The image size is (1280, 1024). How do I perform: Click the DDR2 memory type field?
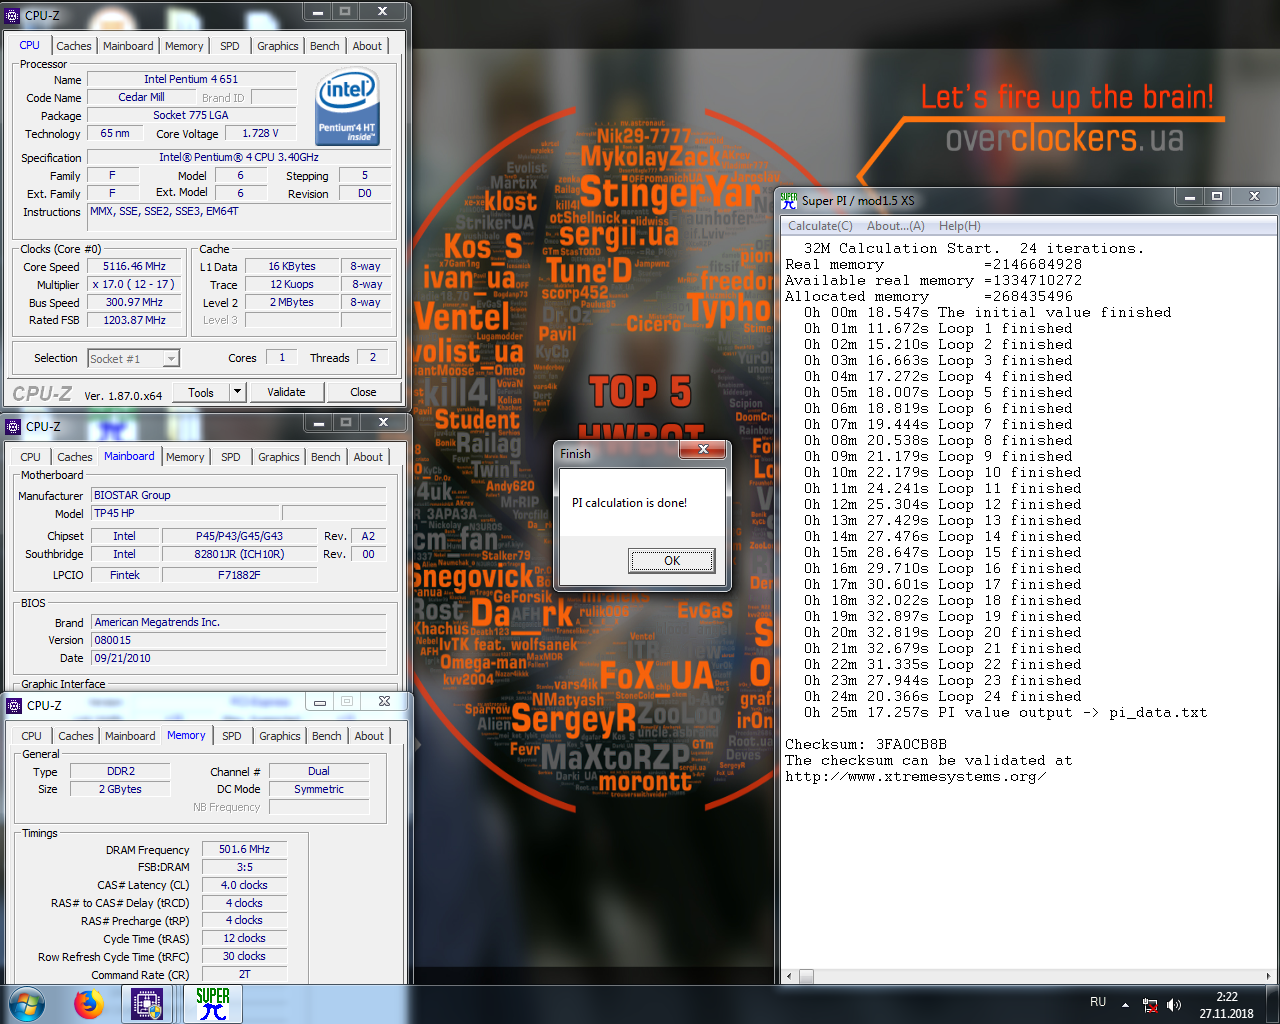[x=121, y=771]
